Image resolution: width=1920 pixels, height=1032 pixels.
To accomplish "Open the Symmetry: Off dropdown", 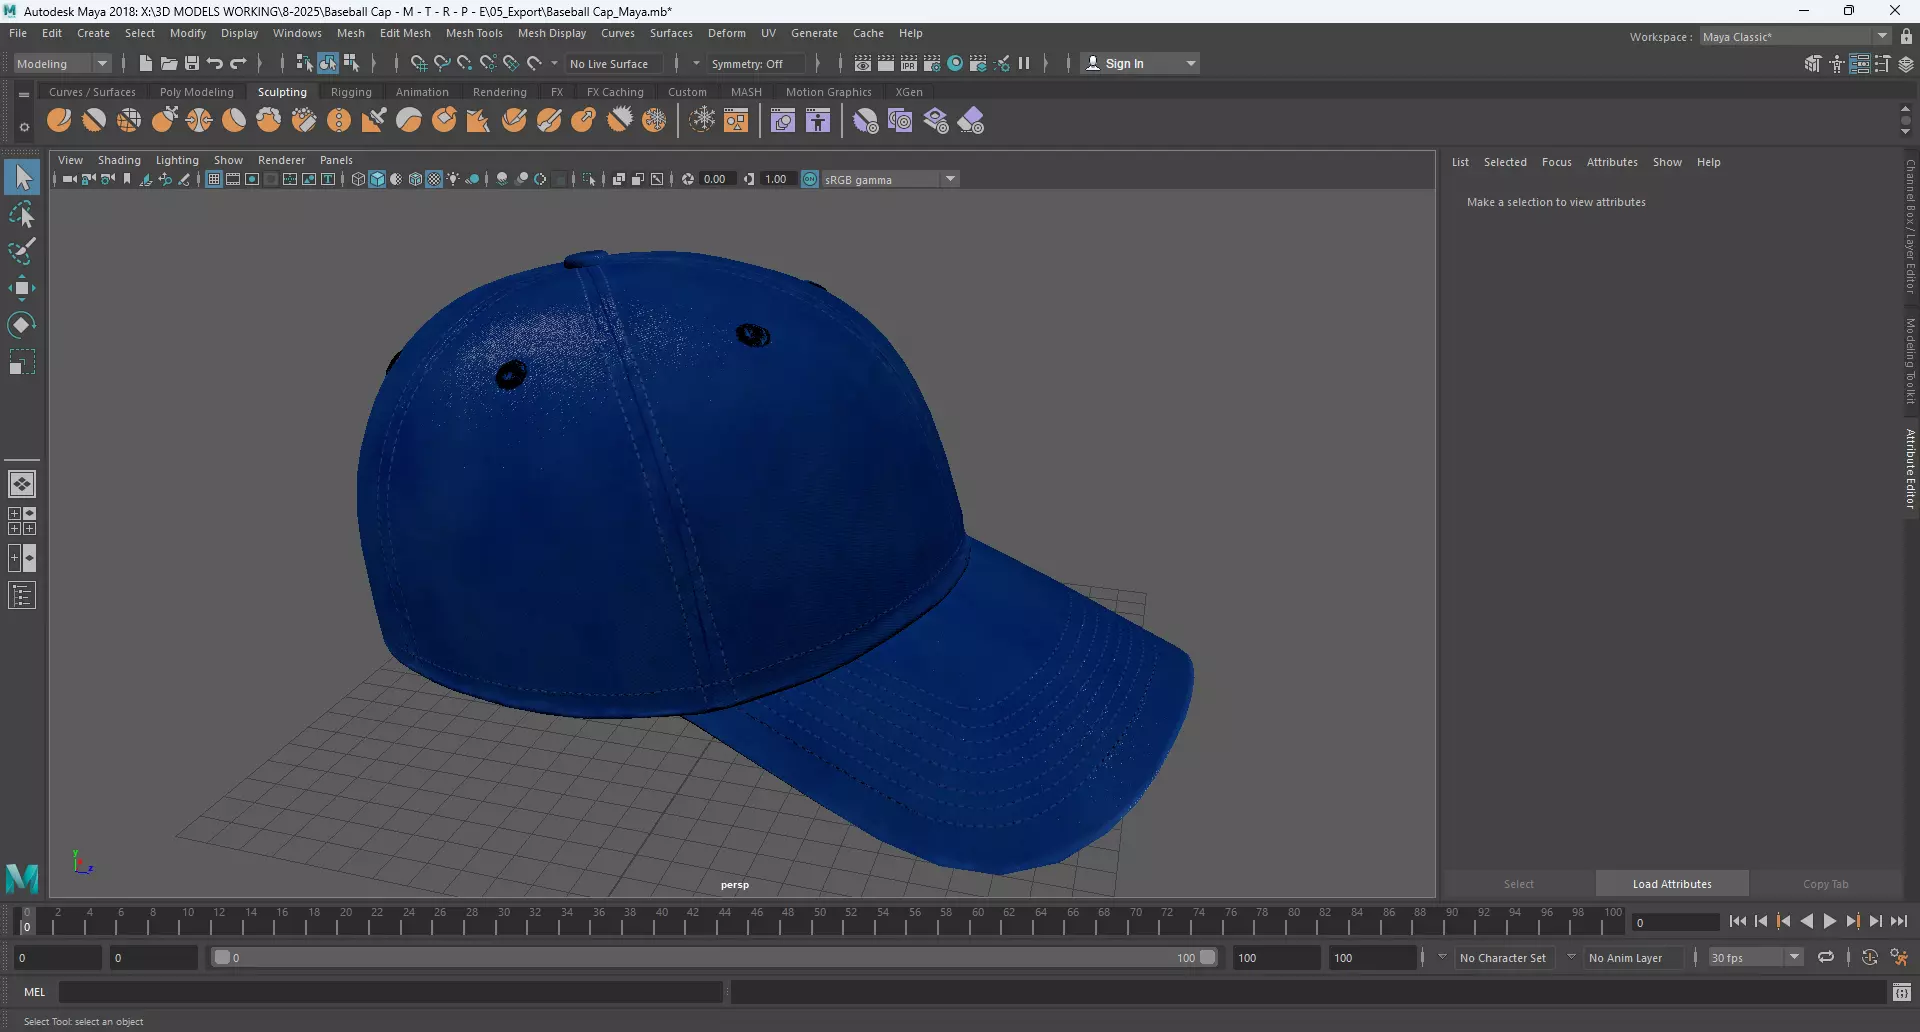I will (756, 63).
